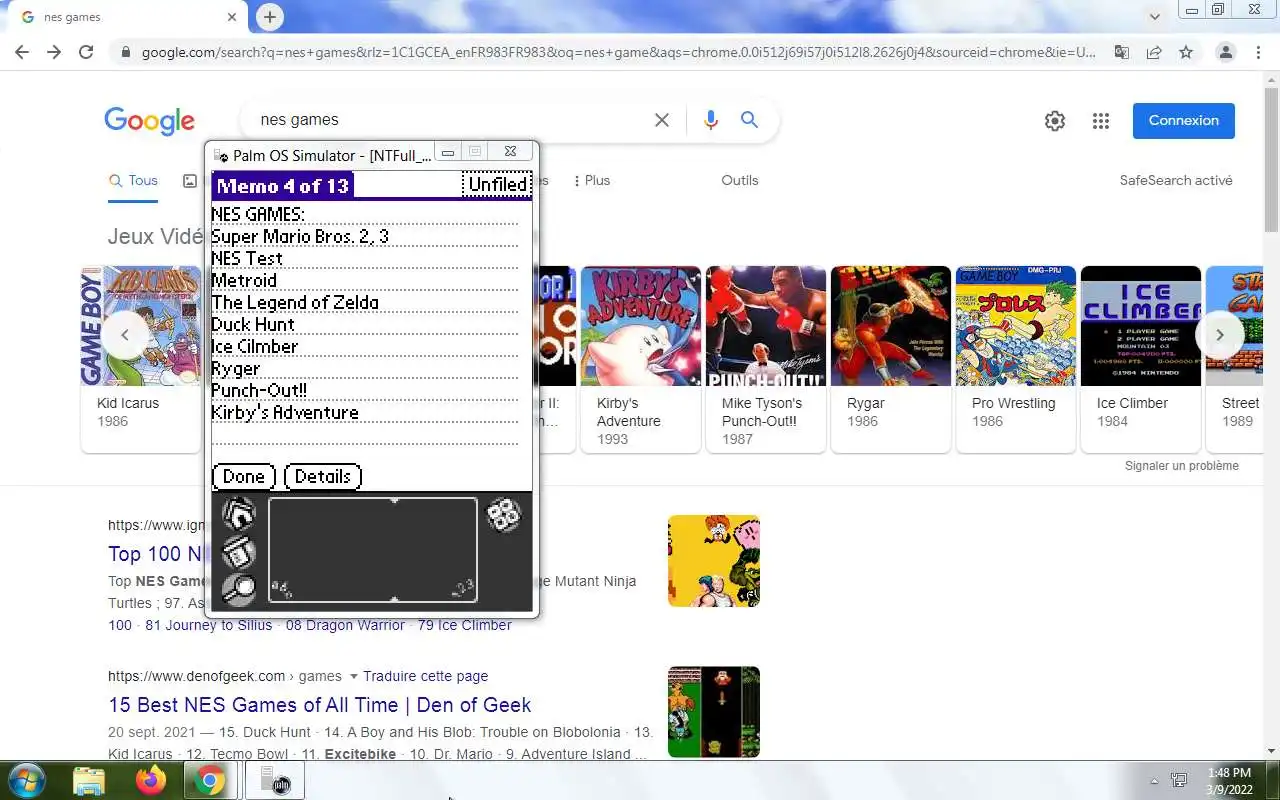This screenshot has height=800, width=1280.
Task: Tap the Palm OS Calculator silkscreen icon
Action: click(503, 515)
